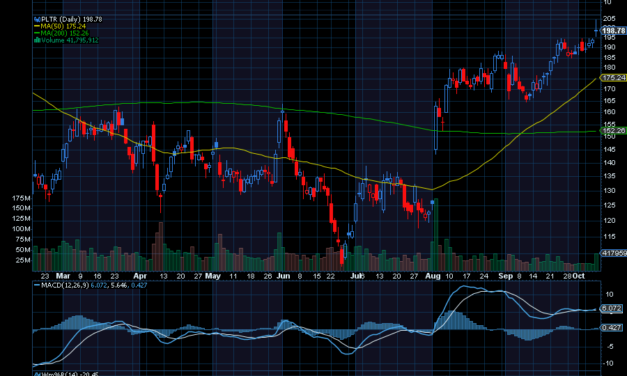Click the 180 price axis label
Image resolution: width=627 pixels, height=376 pixels.
pyautogui.click(x=609, y=68)
